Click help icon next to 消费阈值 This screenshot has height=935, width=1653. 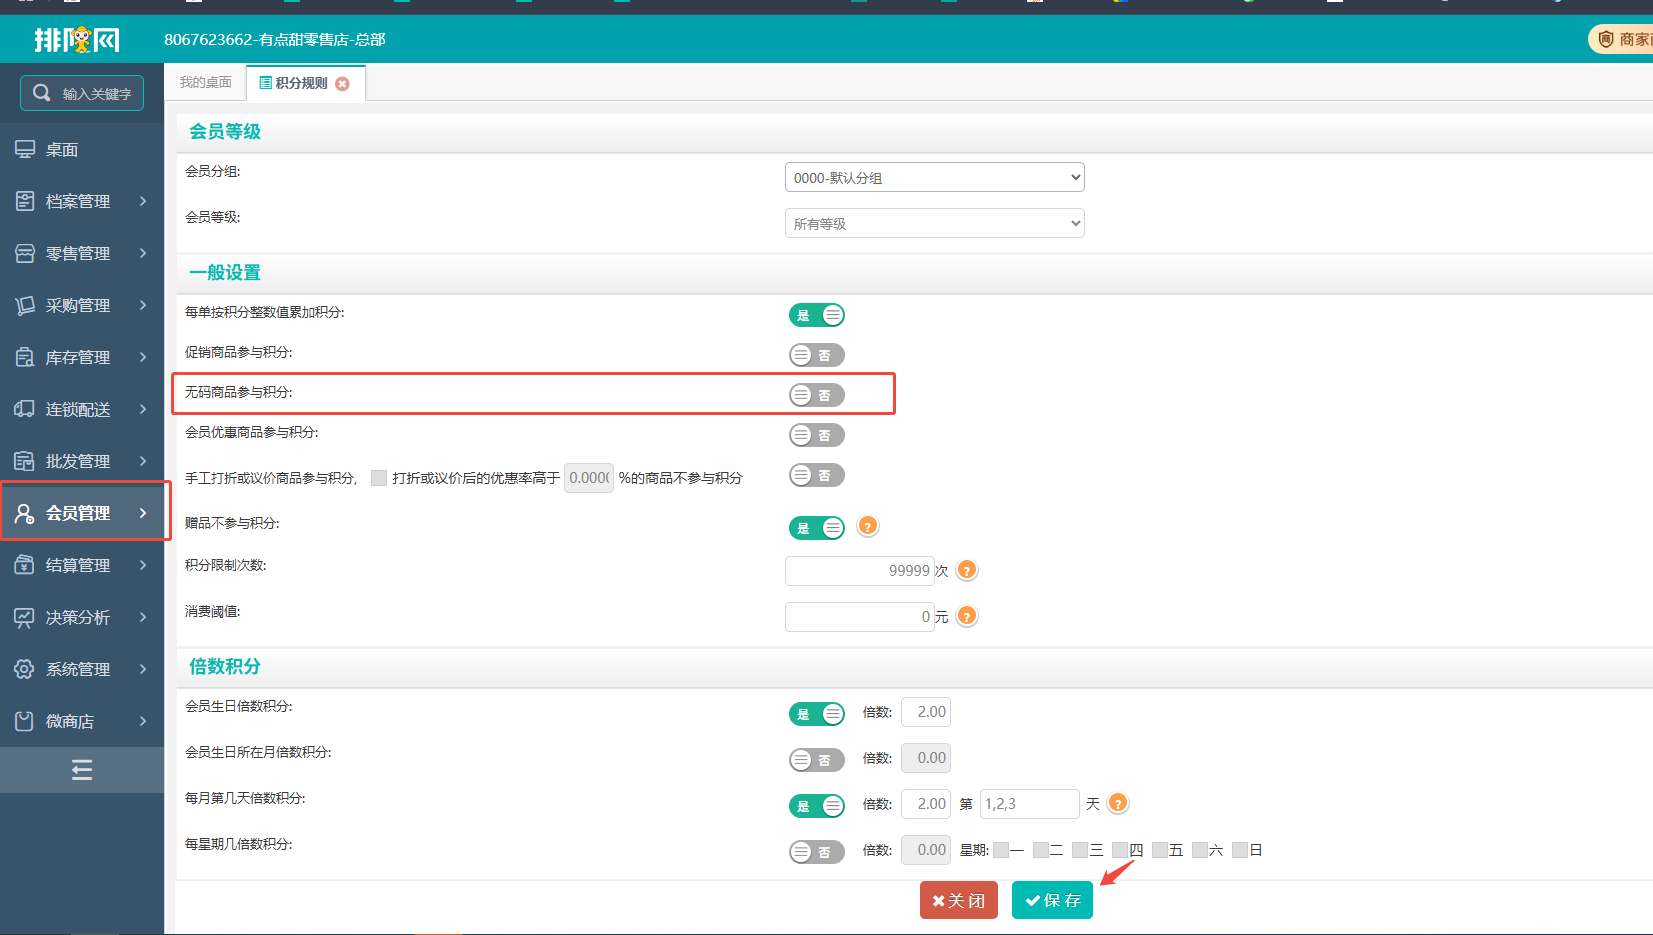[x=966, y=616]
